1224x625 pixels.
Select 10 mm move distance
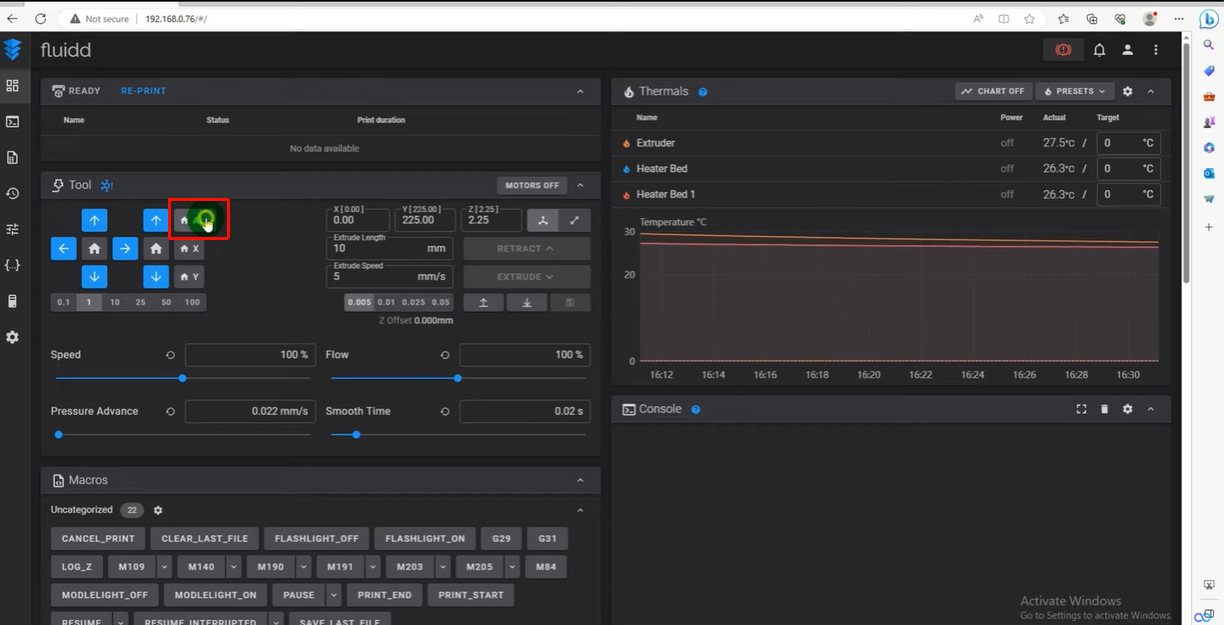tap(115, 302)
